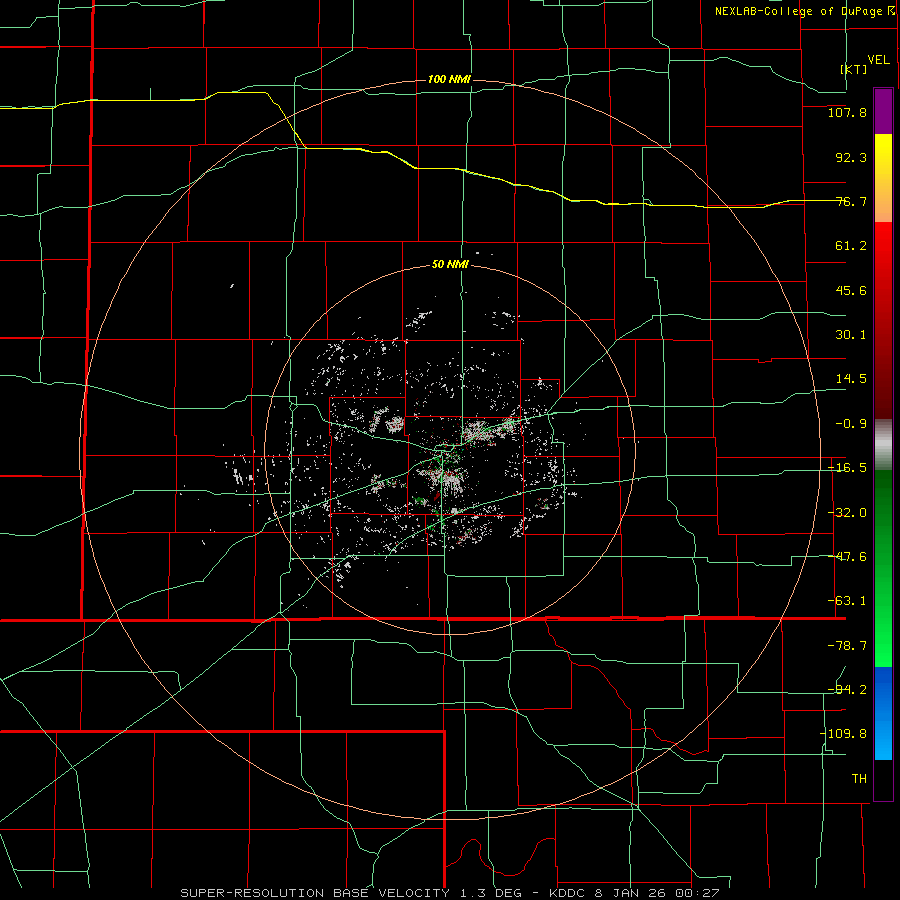This screenshot has height=900, width=900.
Task: Click the 14.5 velocity scale value
Action: (851, 379)
